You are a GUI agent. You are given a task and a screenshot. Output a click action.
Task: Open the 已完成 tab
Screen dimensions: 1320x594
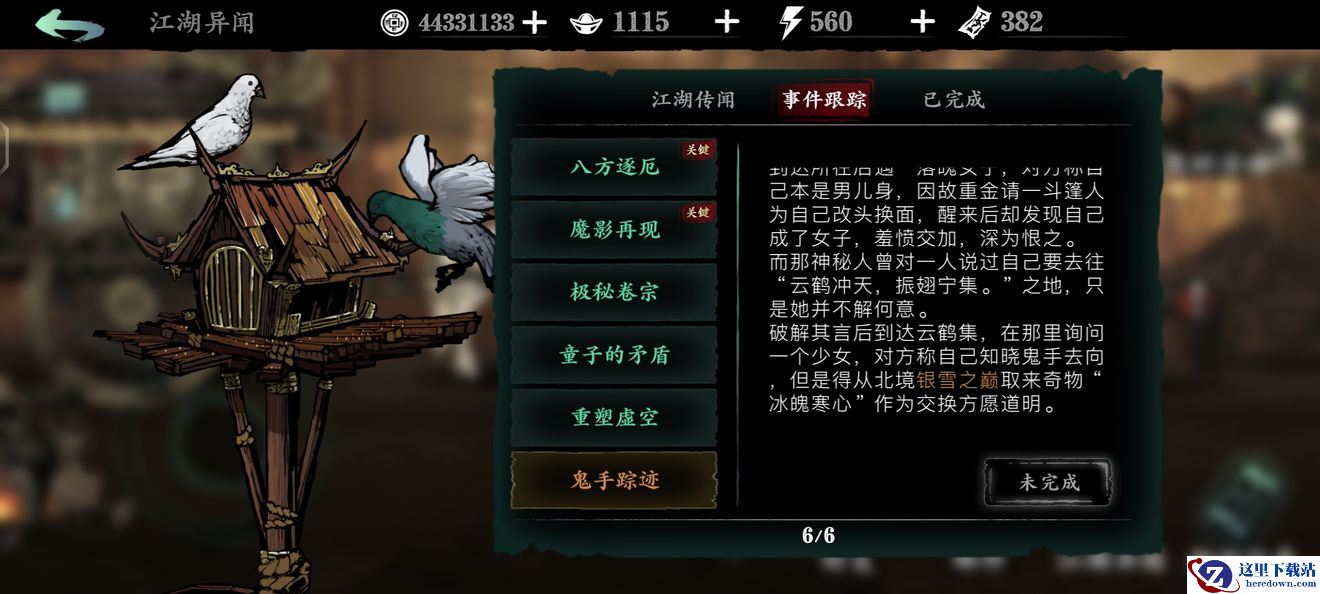[x=954, y=100]
